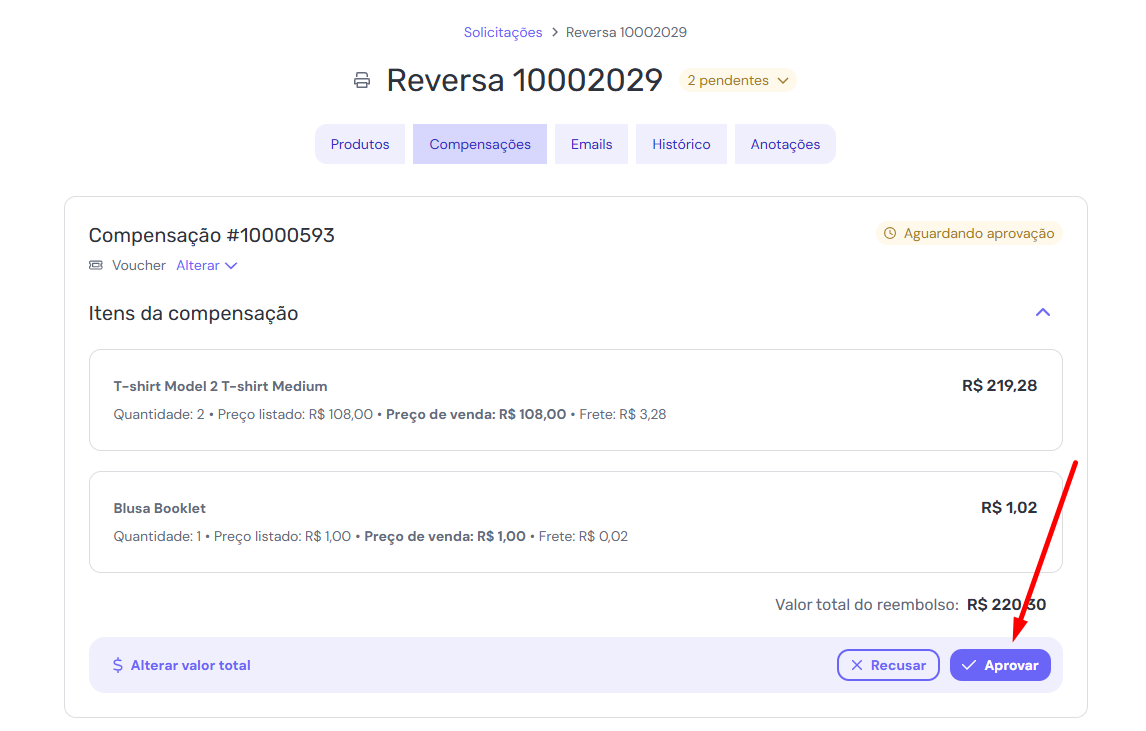Open the '2 pendentes' status dropdown
The width and height of the screenshot is (1146, 731).
pyautogui.click(x=737, y=80)
